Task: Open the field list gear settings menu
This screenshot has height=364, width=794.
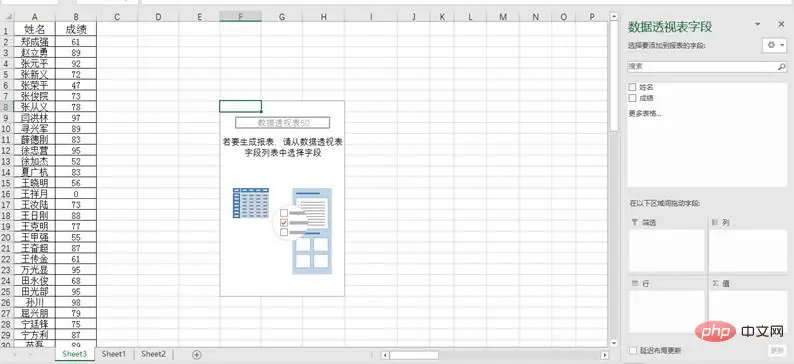Action: point(775,45)
